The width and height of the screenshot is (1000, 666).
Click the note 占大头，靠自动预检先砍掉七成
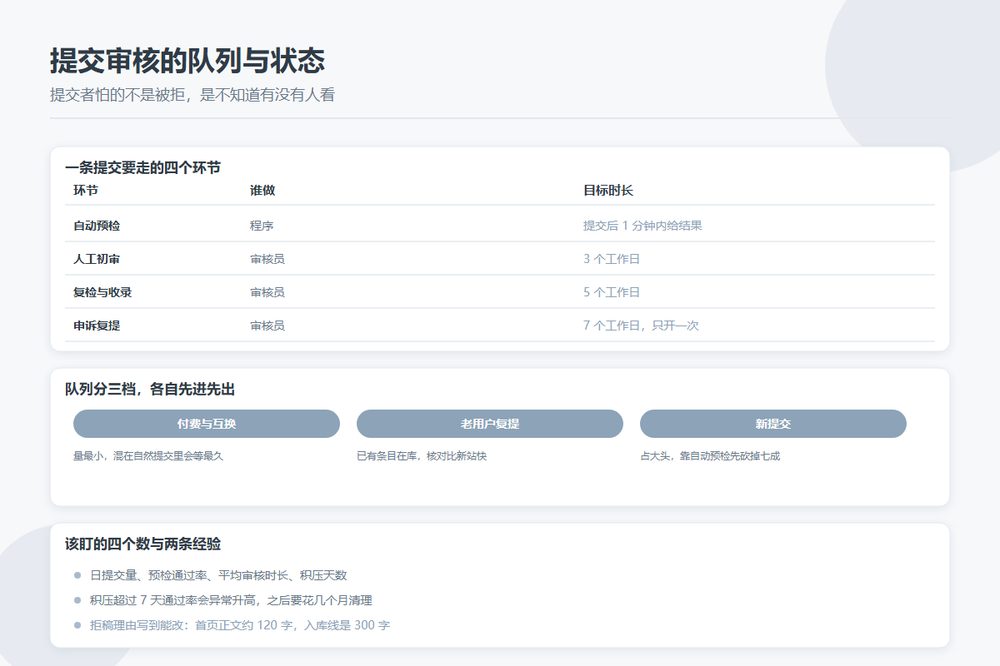click(x=710, y=456)
